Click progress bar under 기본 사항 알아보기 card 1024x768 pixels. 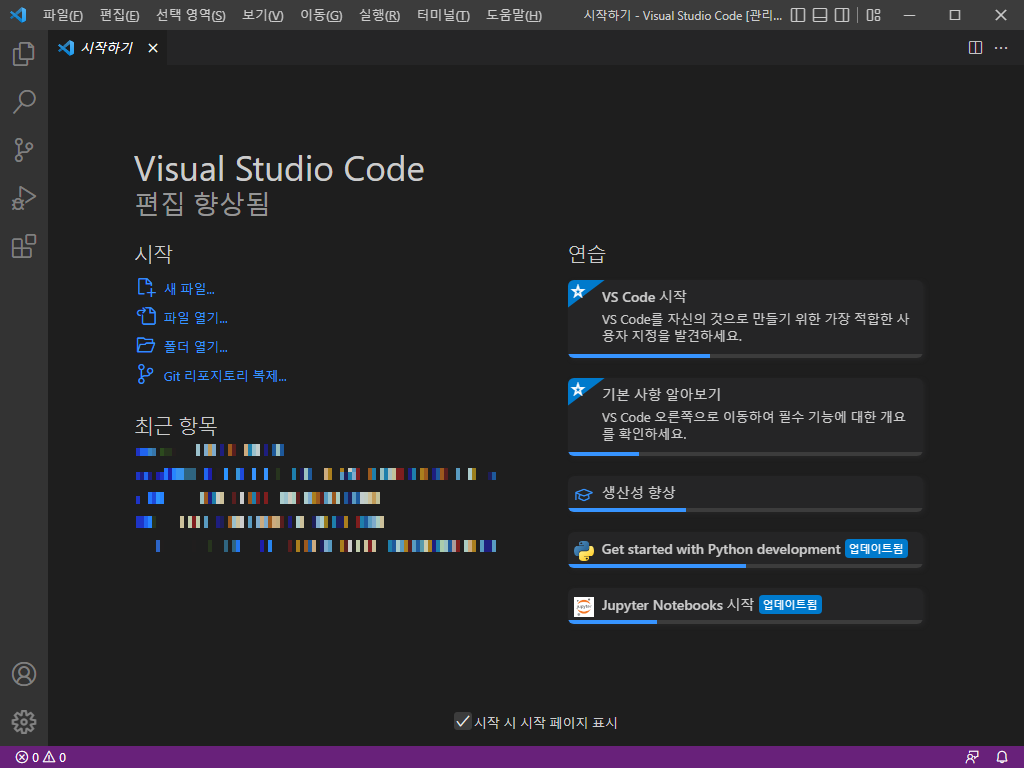pyautogui.click(x=745, y=454)
